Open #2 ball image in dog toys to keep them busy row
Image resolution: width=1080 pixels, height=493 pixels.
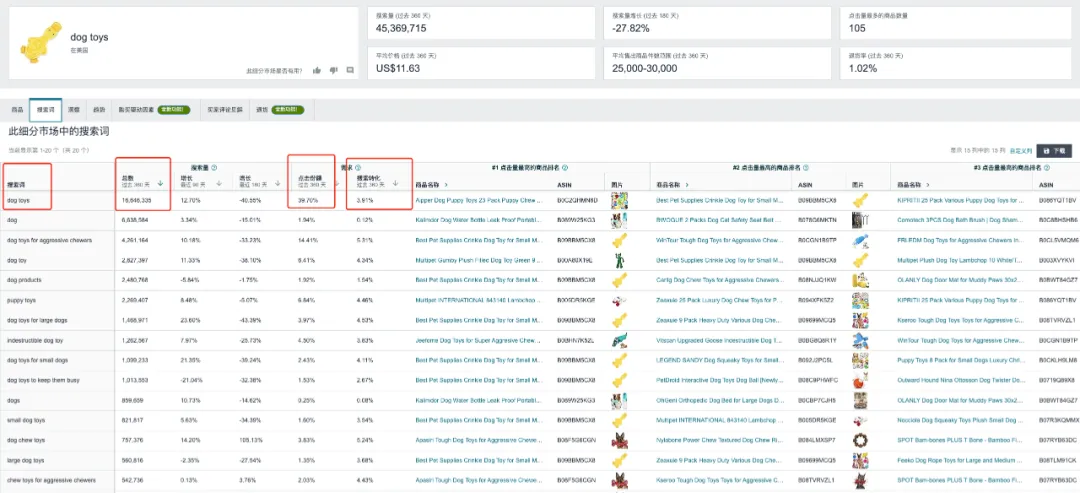click(860, 380)
